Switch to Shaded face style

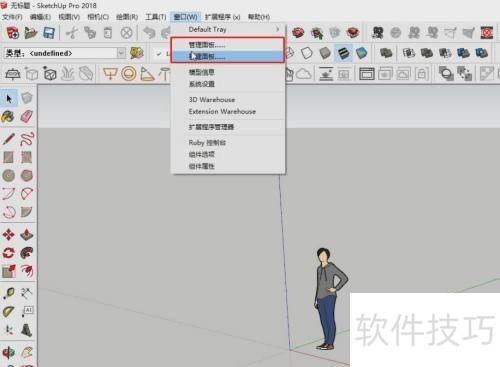[325, 53]
